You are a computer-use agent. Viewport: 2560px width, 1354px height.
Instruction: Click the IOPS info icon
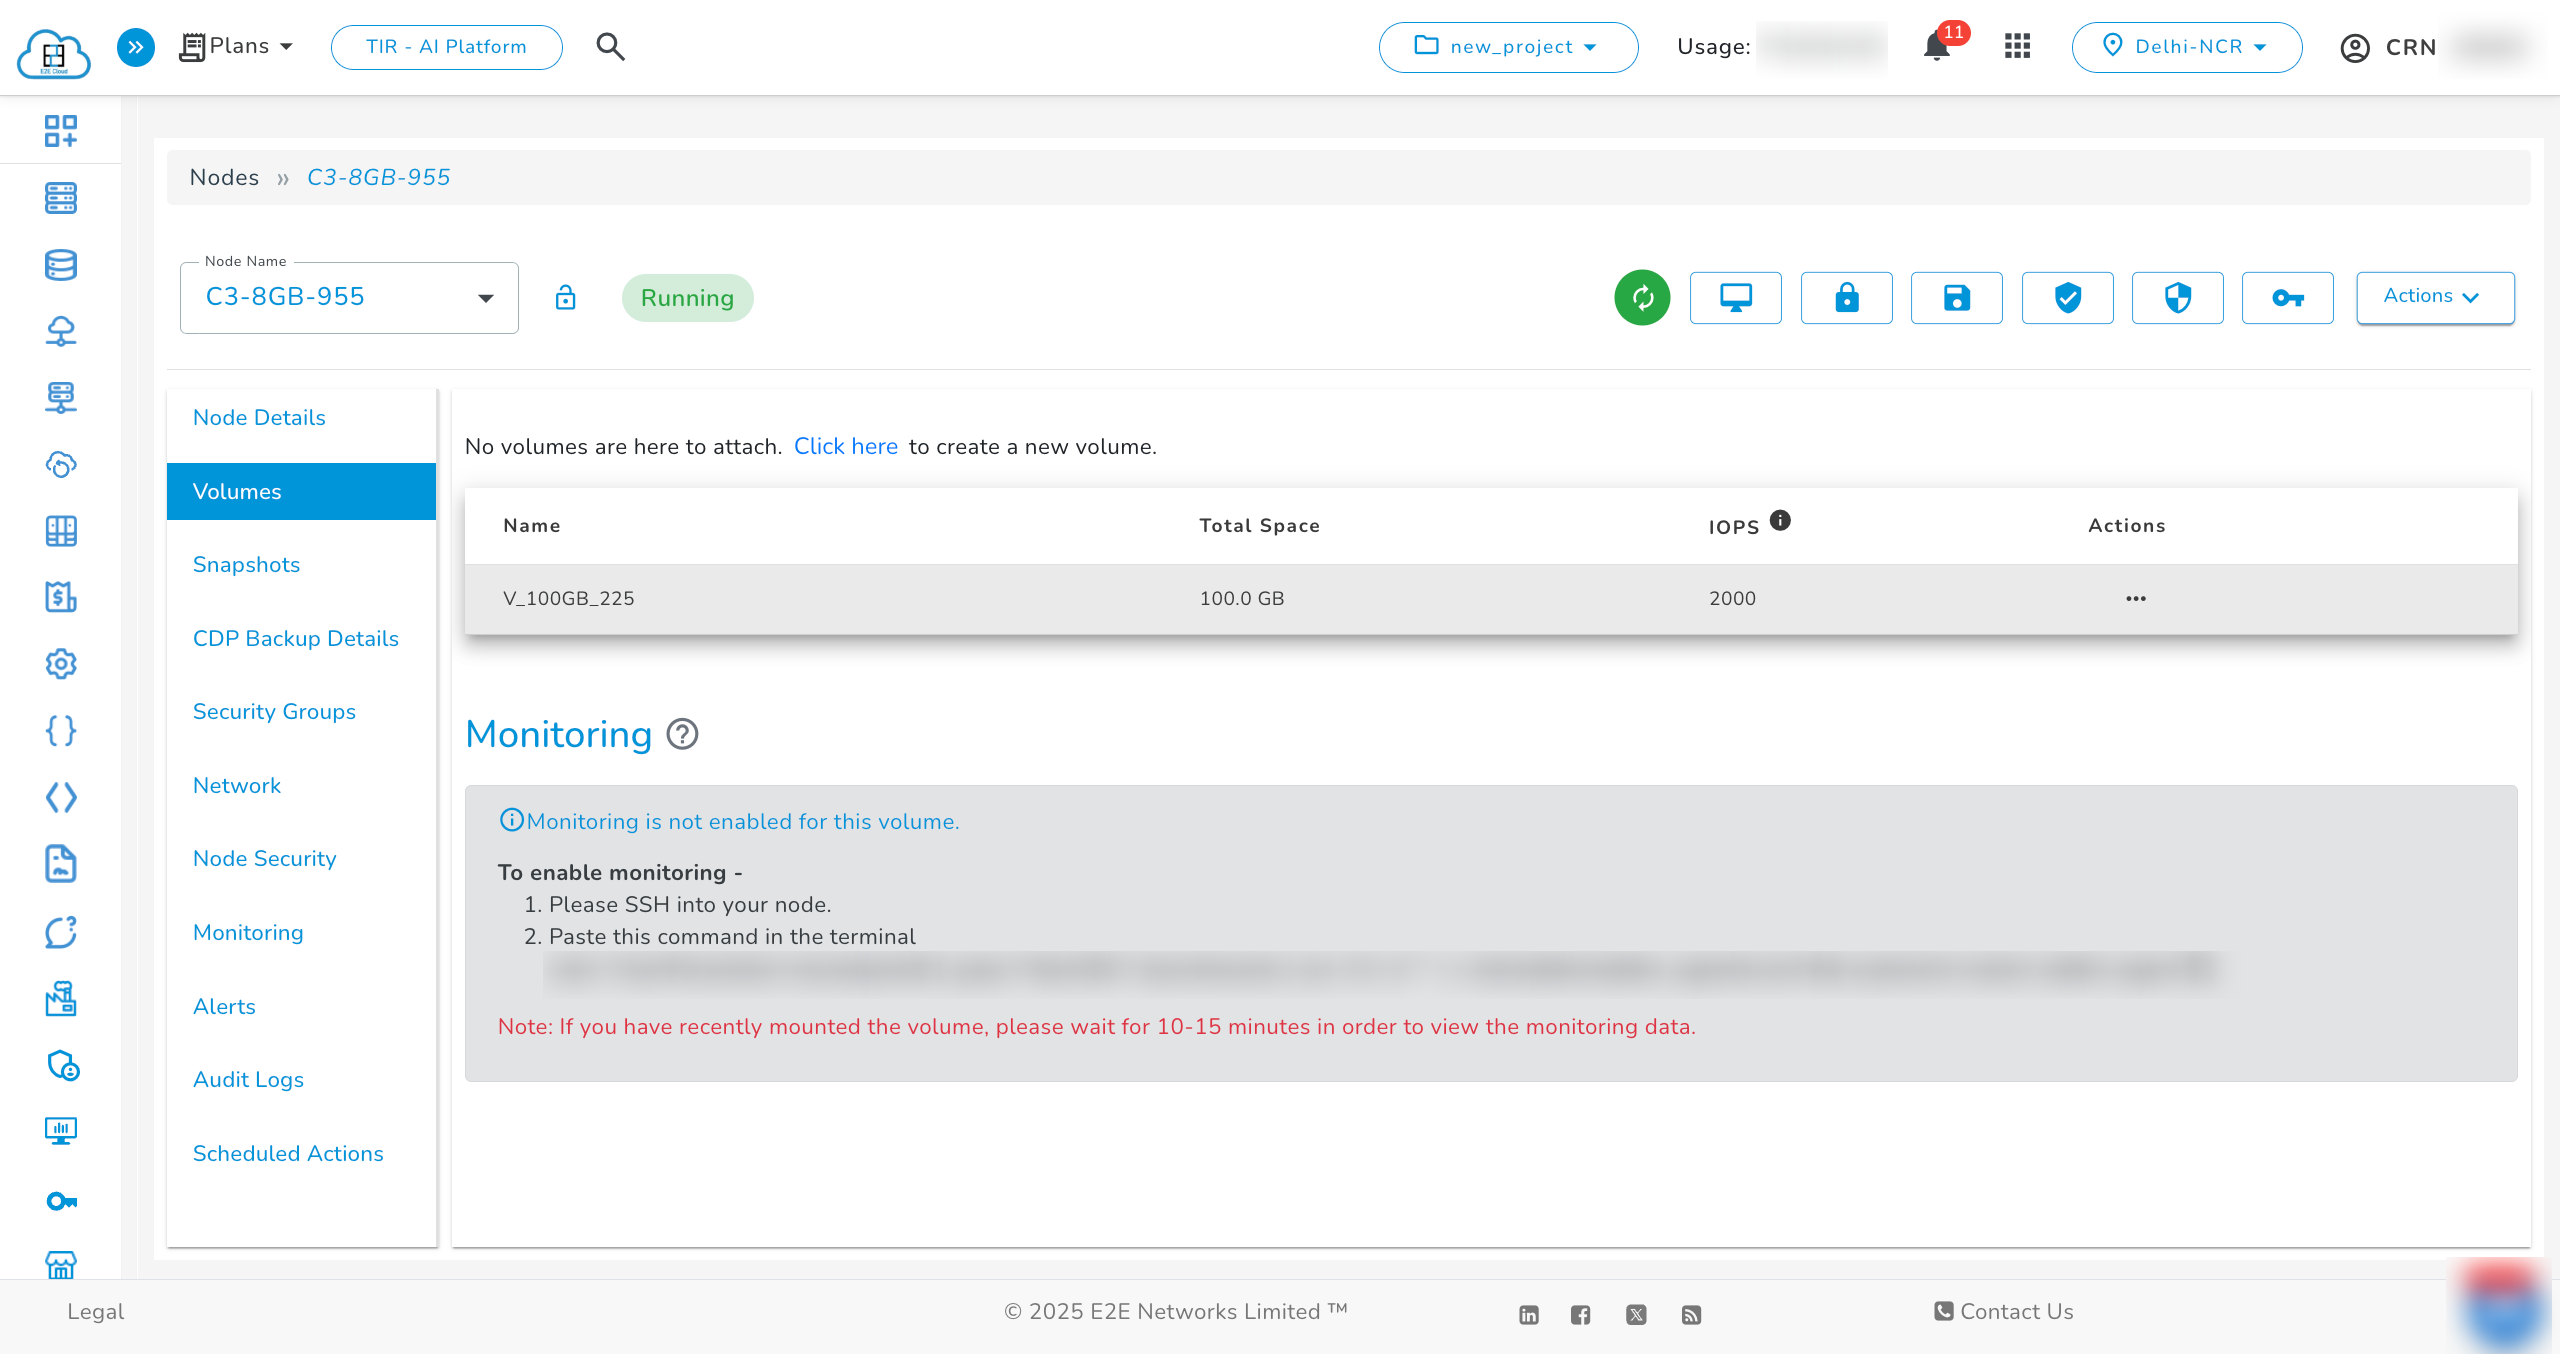point(1780,520)
